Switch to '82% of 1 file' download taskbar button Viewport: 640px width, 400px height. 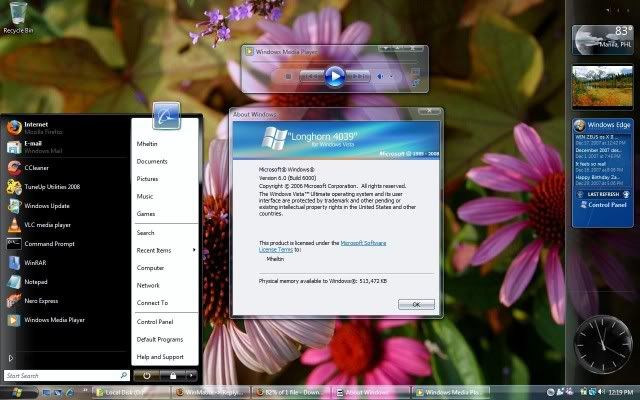click(x=291, y=393)
